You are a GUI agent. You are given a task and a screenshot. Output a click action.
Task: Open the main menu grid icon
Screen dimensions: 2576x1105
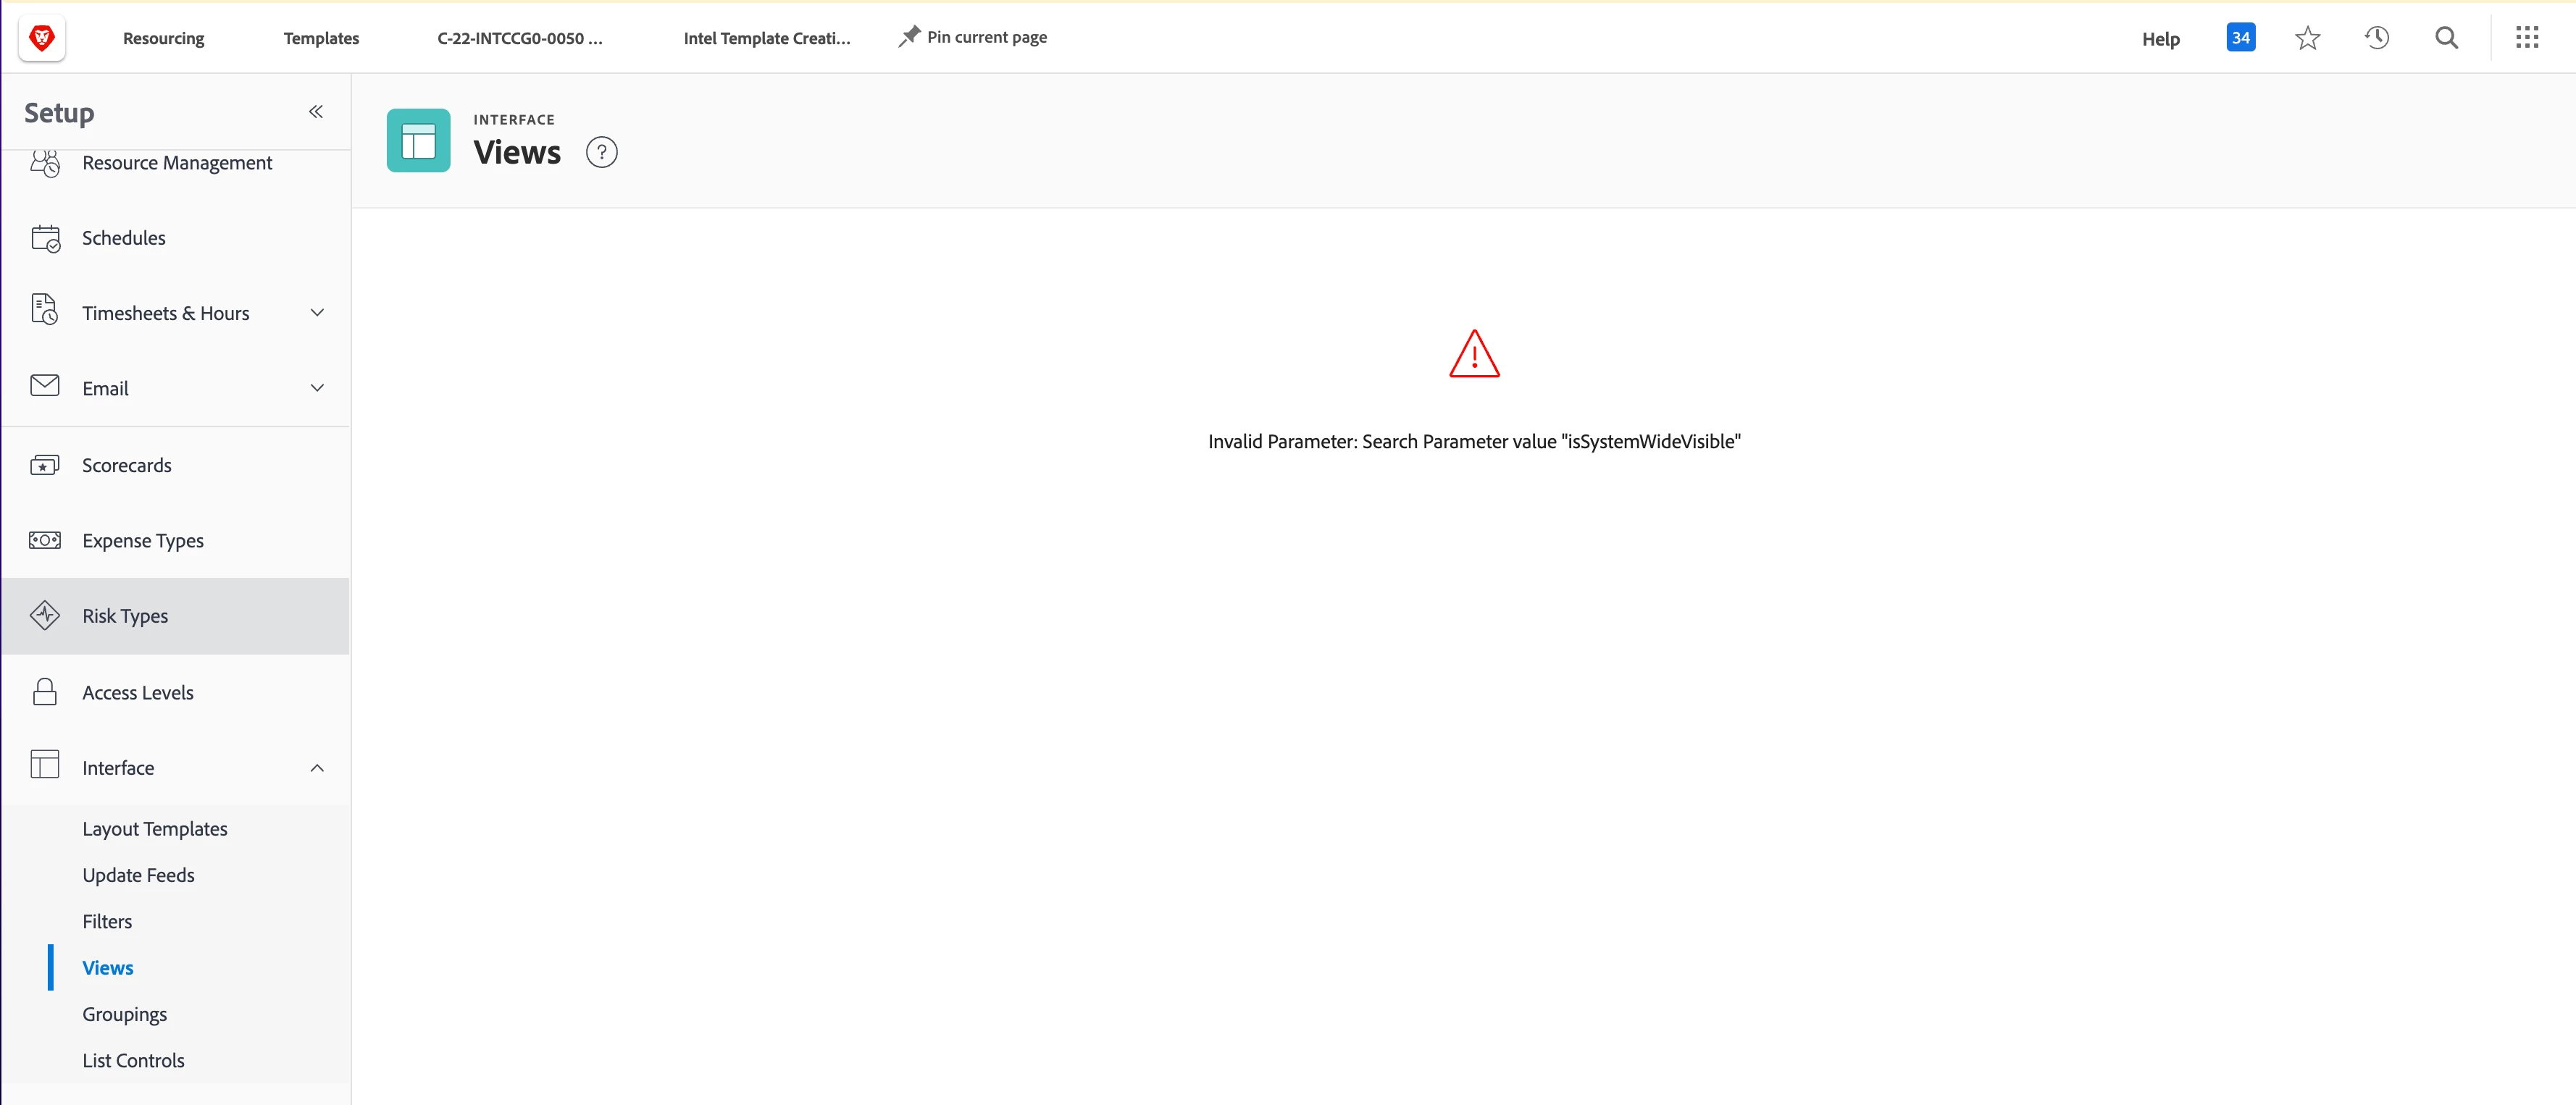pos(2527,38)
